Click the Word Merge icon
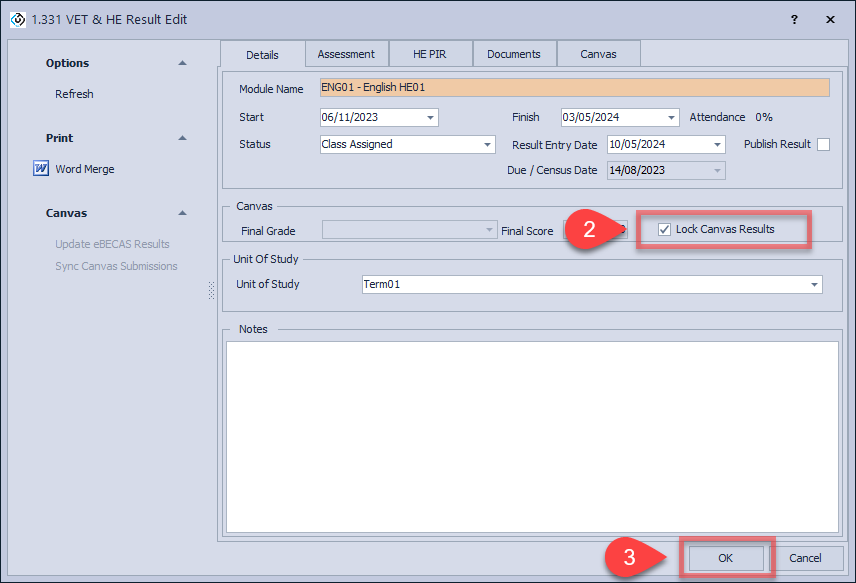The height and width of the screenshot is (583, 856). 41,169
